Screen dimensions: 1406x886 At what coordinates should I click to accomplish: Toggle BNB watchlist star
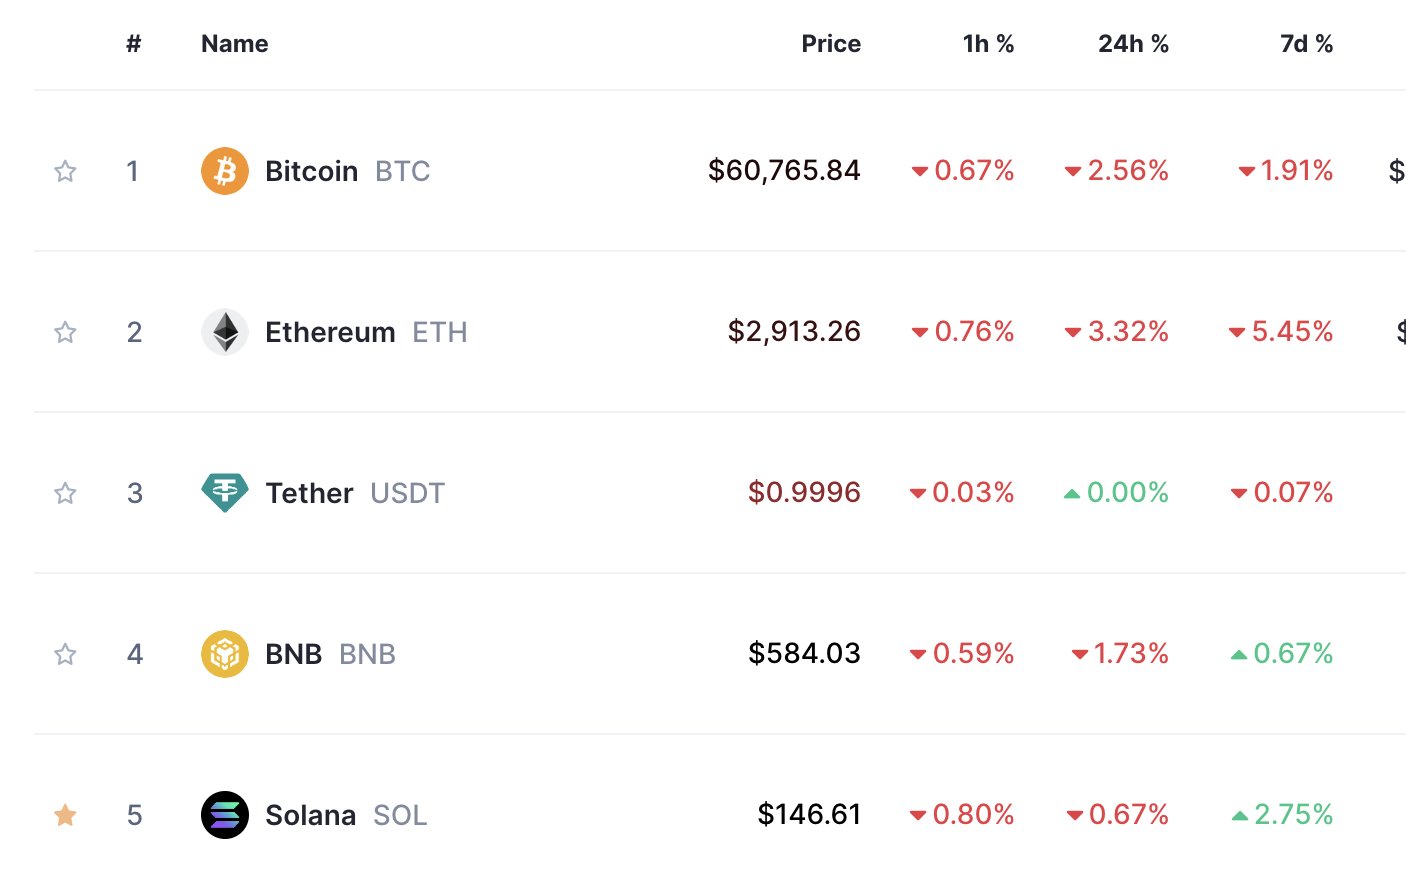click(65, 654)
